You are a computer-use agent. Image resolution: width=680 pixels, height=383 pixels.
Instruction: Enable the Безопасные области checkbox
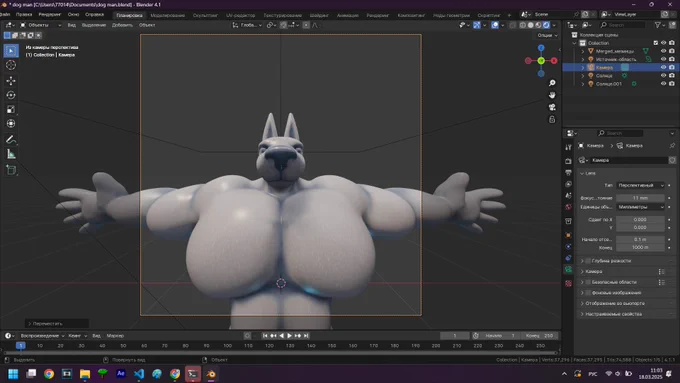[x=588, y=282]
